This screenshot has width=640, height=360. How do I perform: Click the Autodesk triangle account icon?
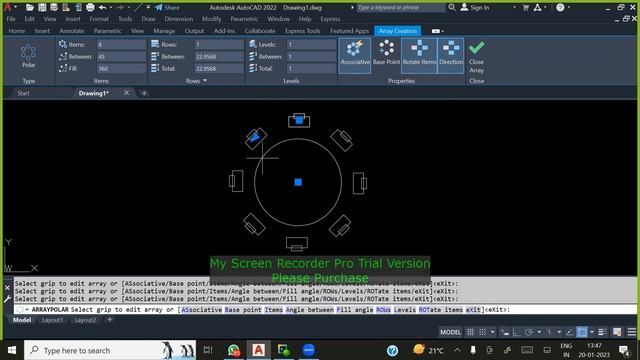tap(538, 7)
